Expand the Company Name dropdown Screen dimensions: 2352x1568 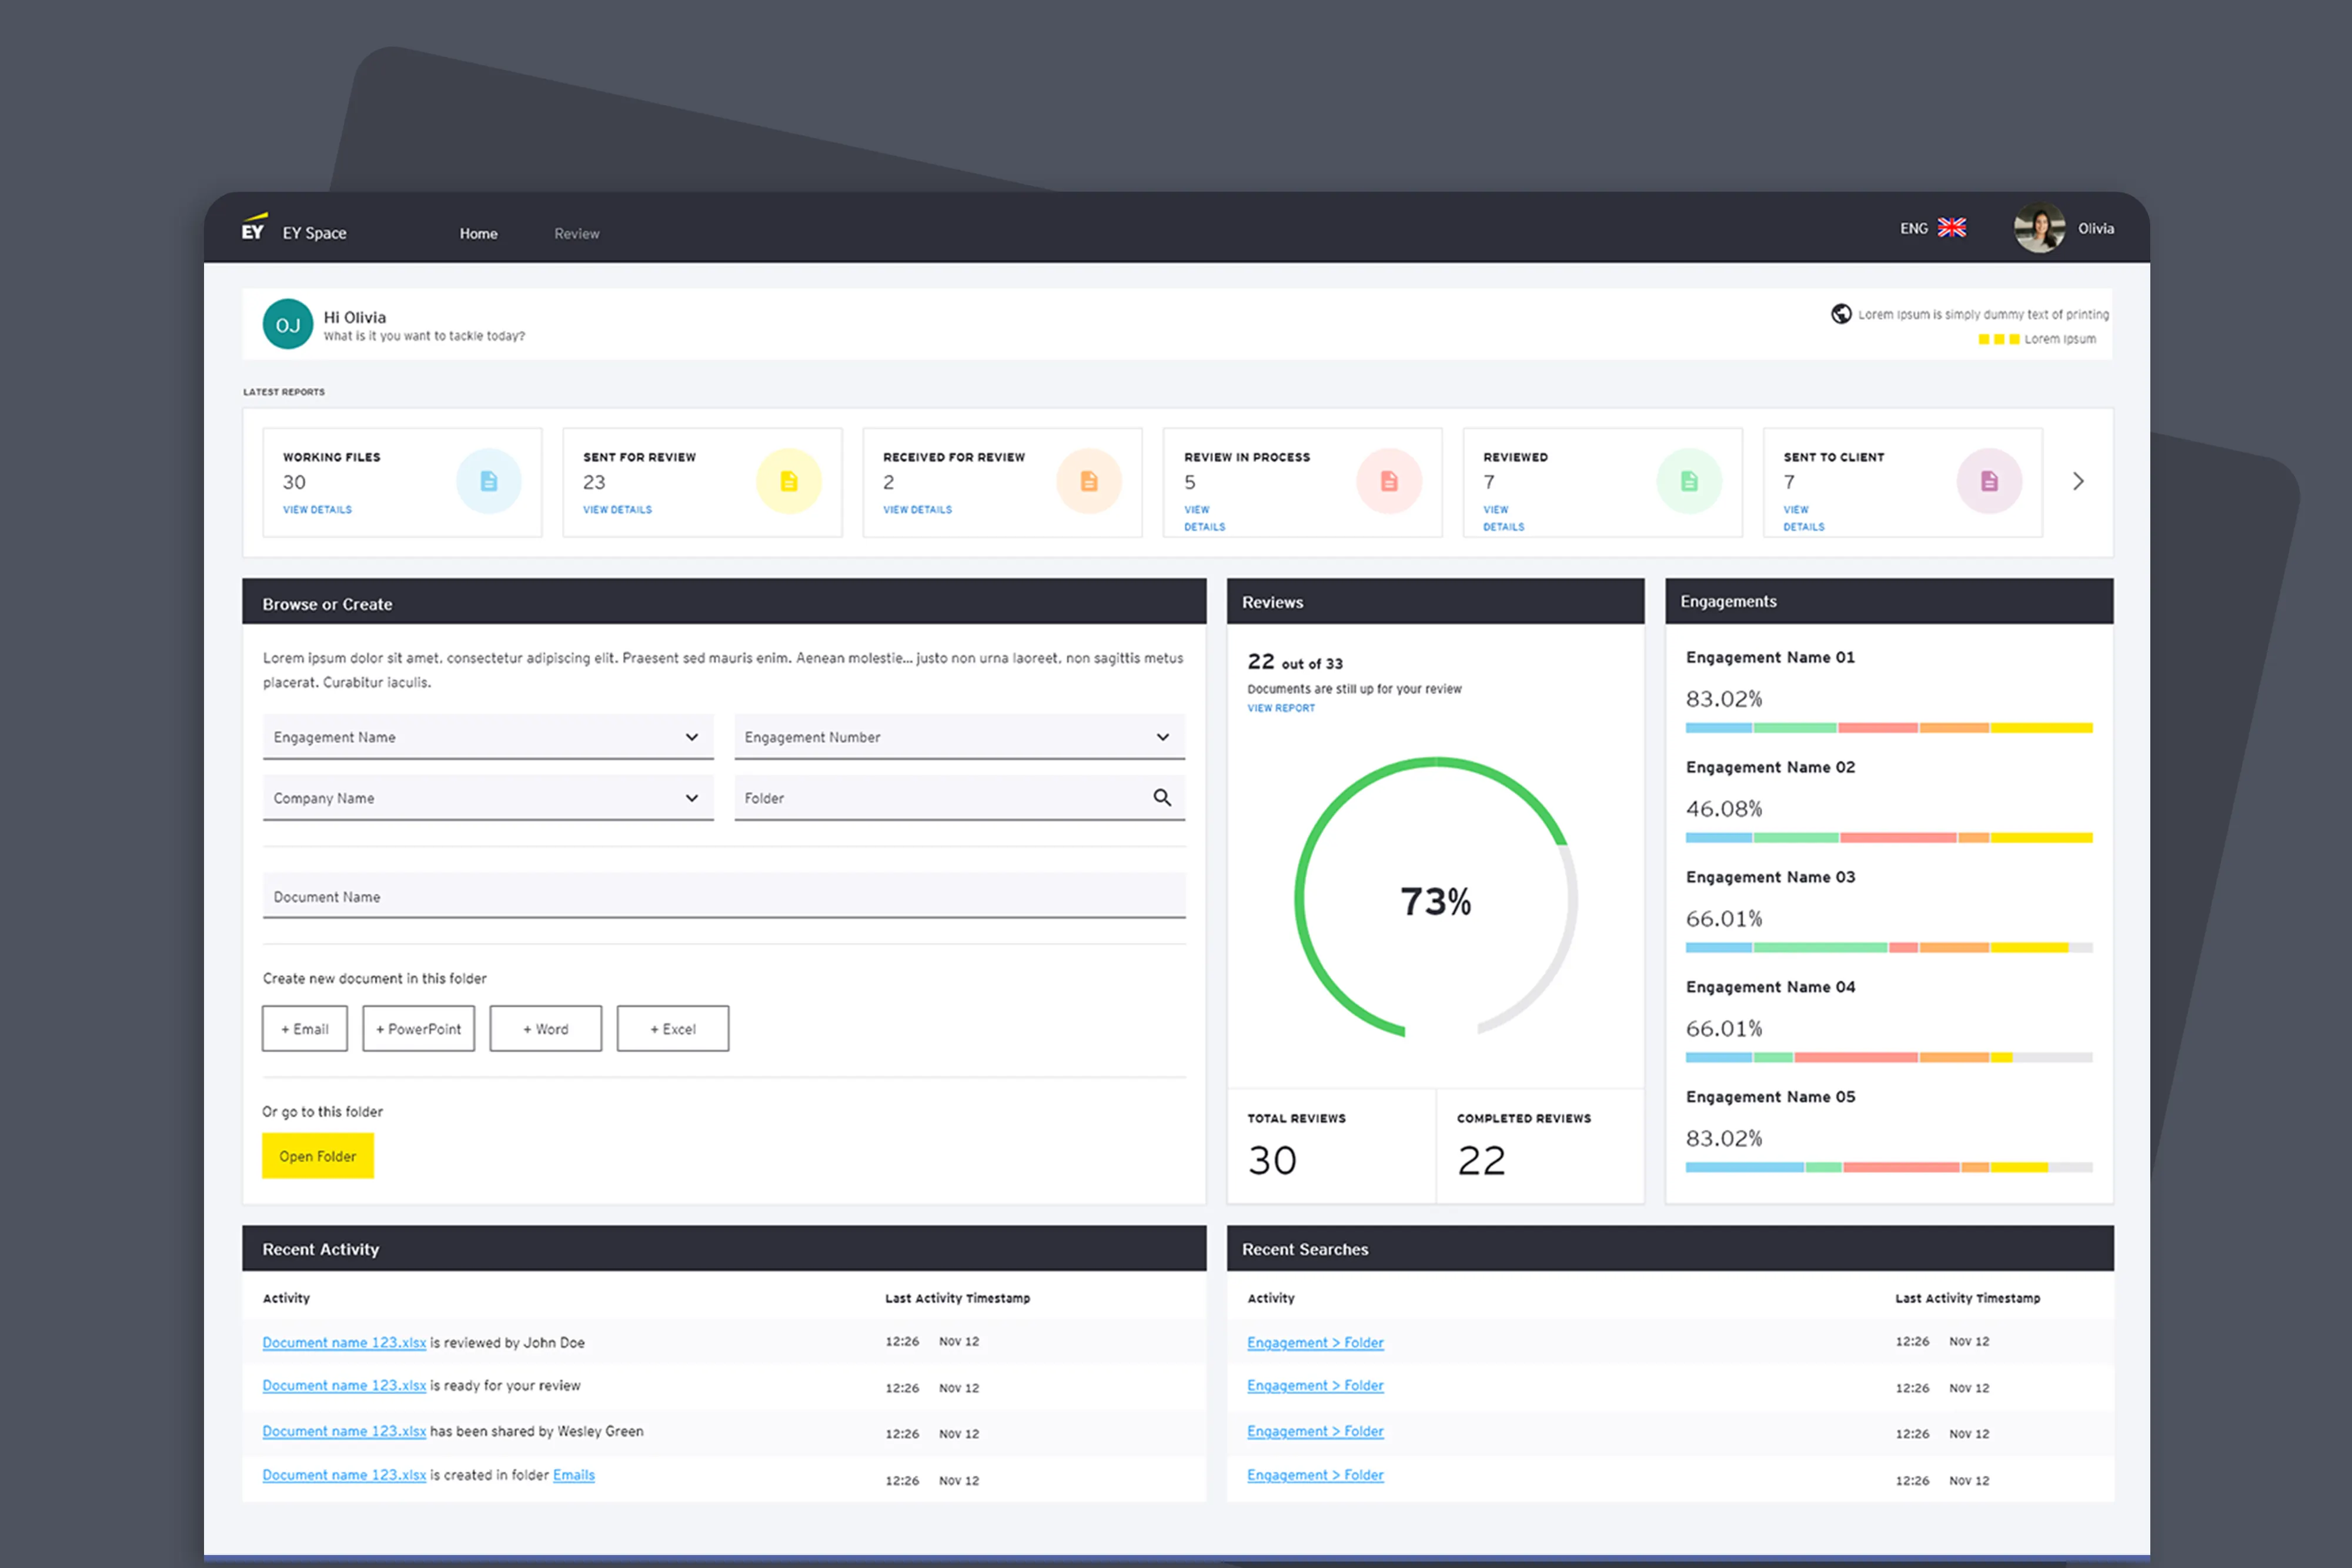pyautogui.click(x=690, y=798)
